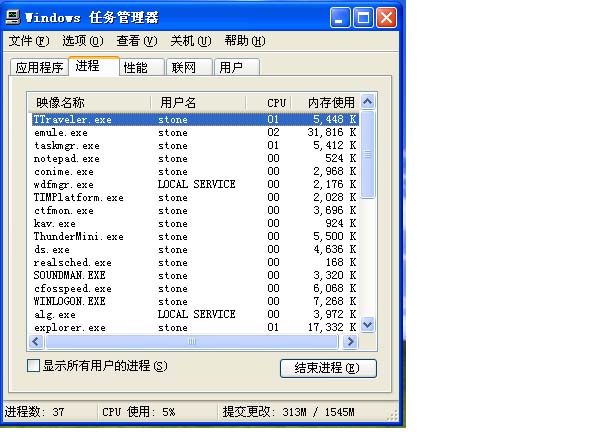The image size is (600, 447).
Task: Select the WINLOGON.EXE process
Action: [x=195, y=302]
